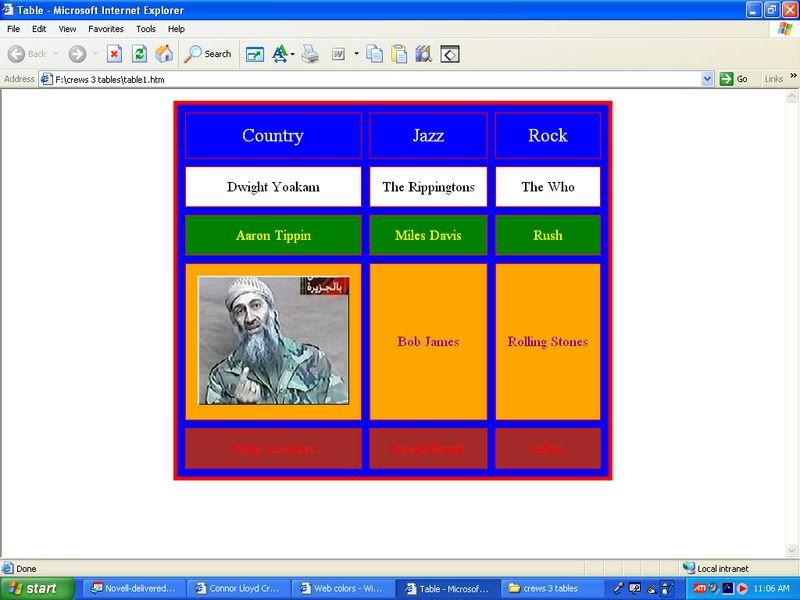Open the Tools menu
Image resolution: width=800 pixels, height=600 pixels.
pos(145,29)
